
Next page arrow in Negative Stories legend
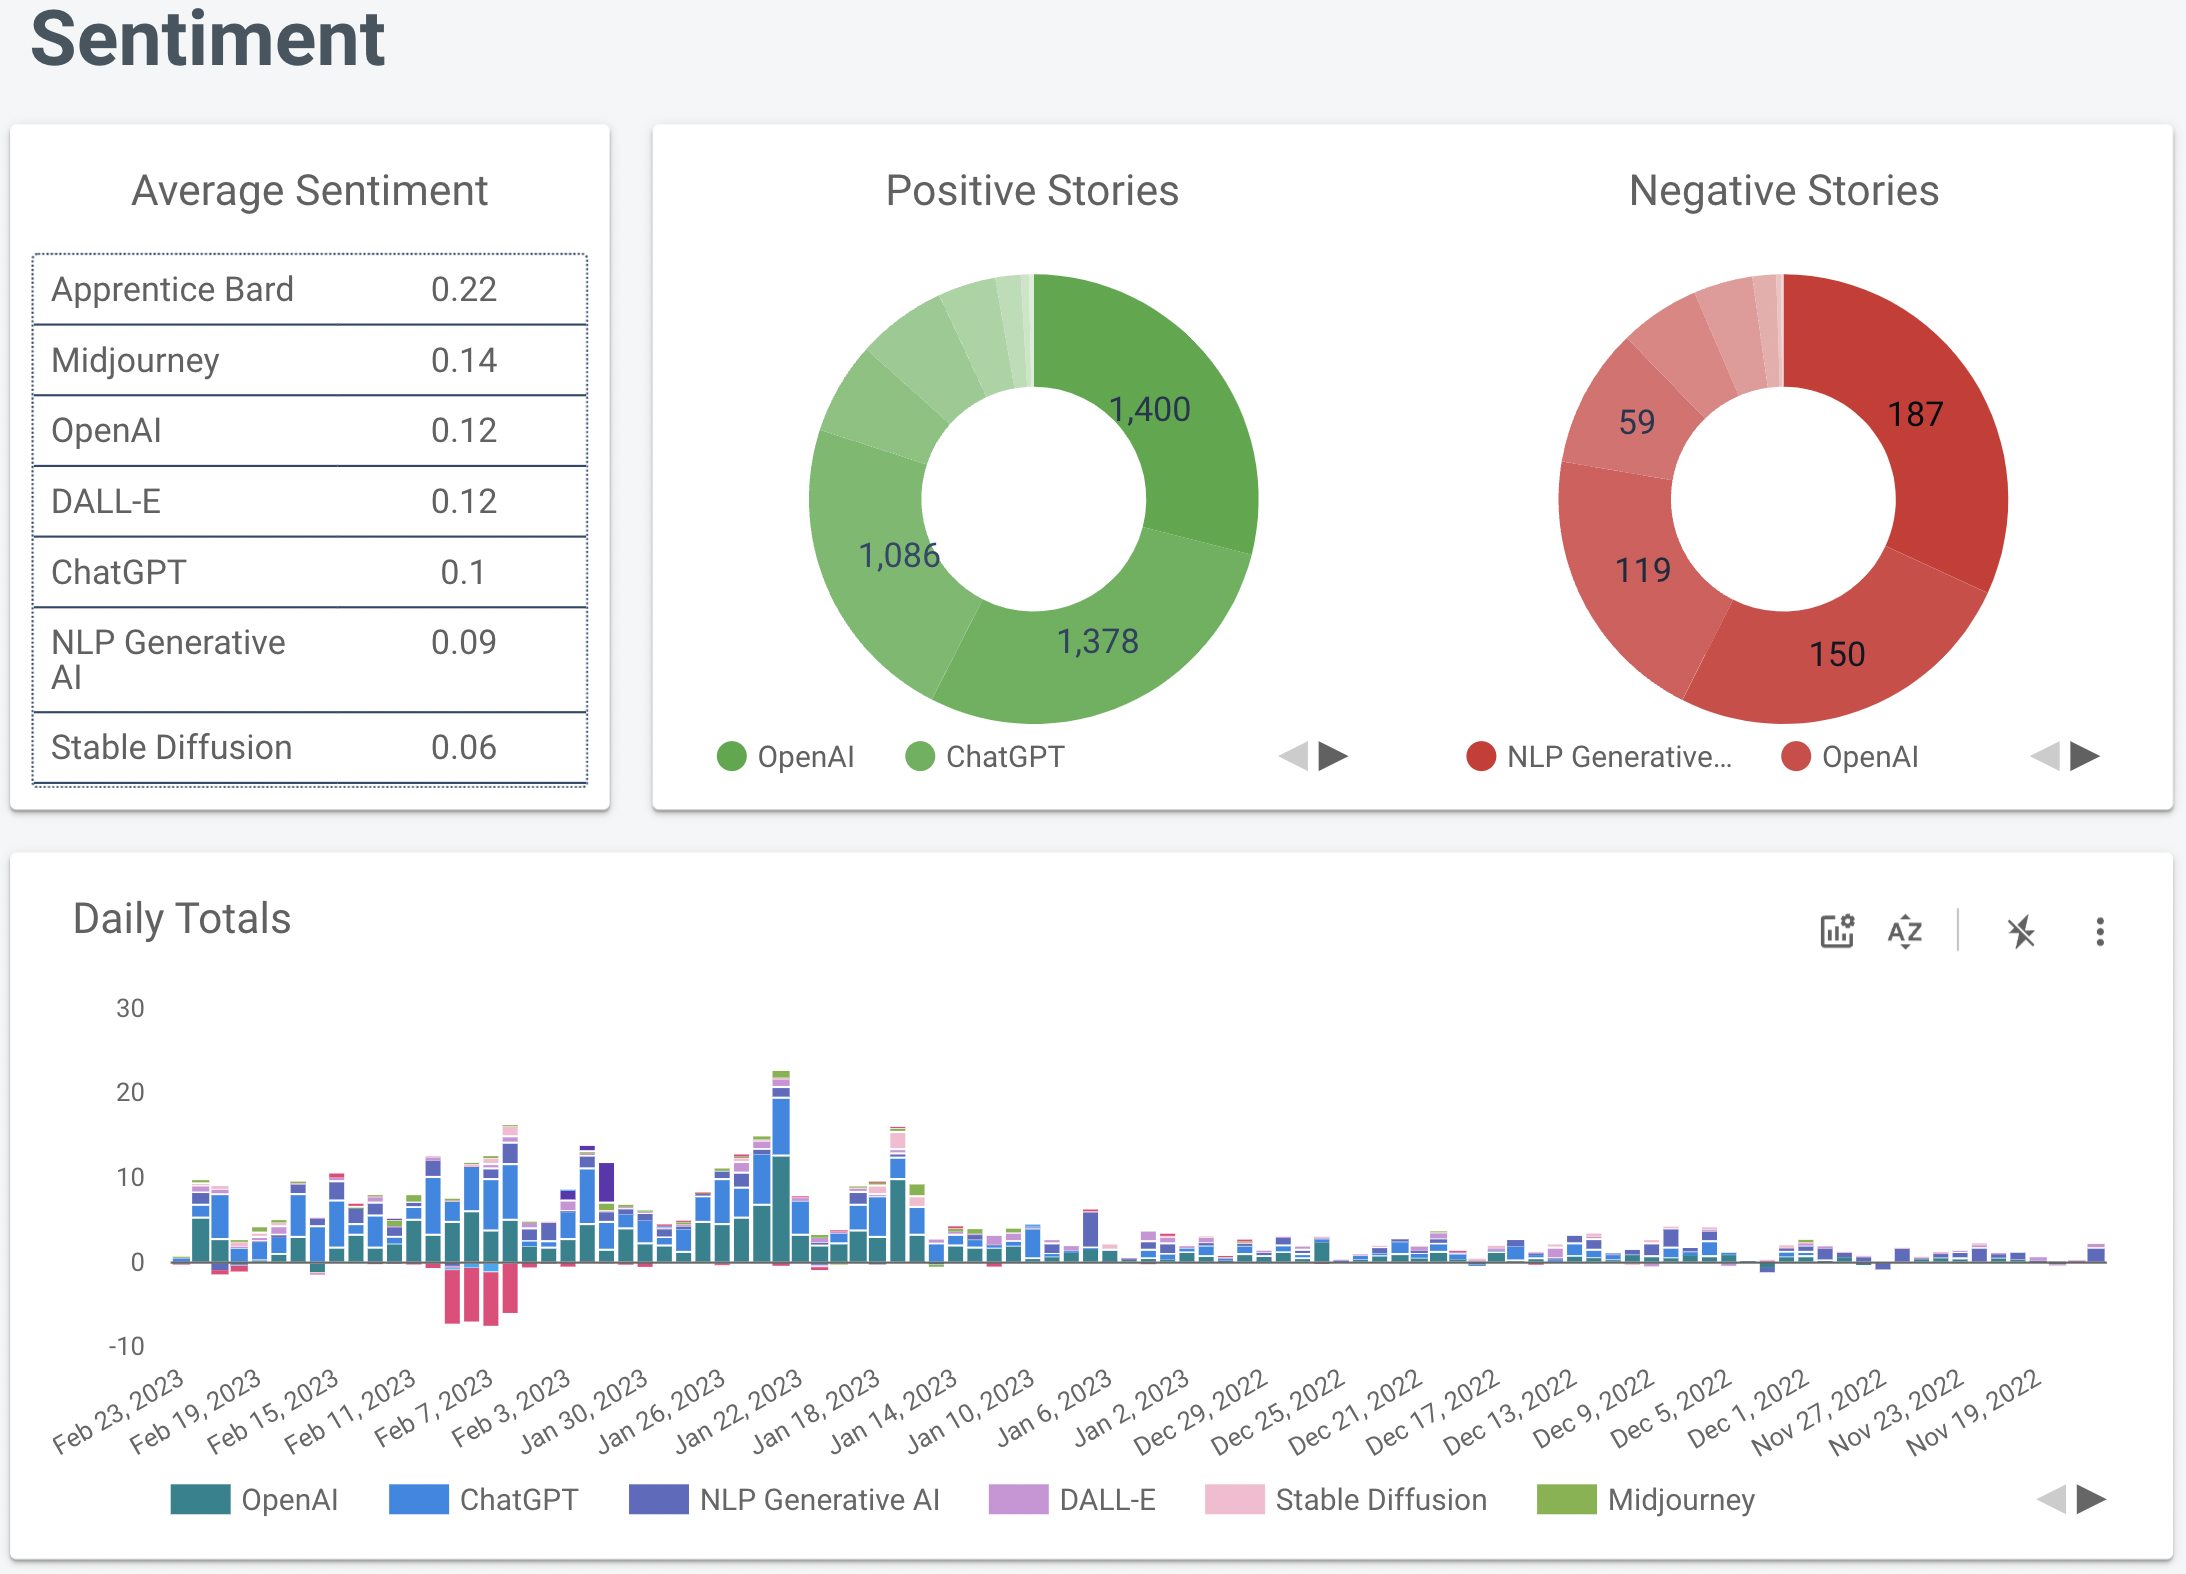pyautogui.click(x=2084, y=756)
